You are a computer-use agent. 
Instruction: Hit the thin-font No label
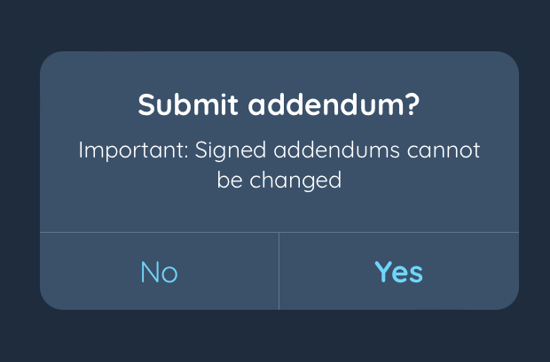tap(159, 272)
